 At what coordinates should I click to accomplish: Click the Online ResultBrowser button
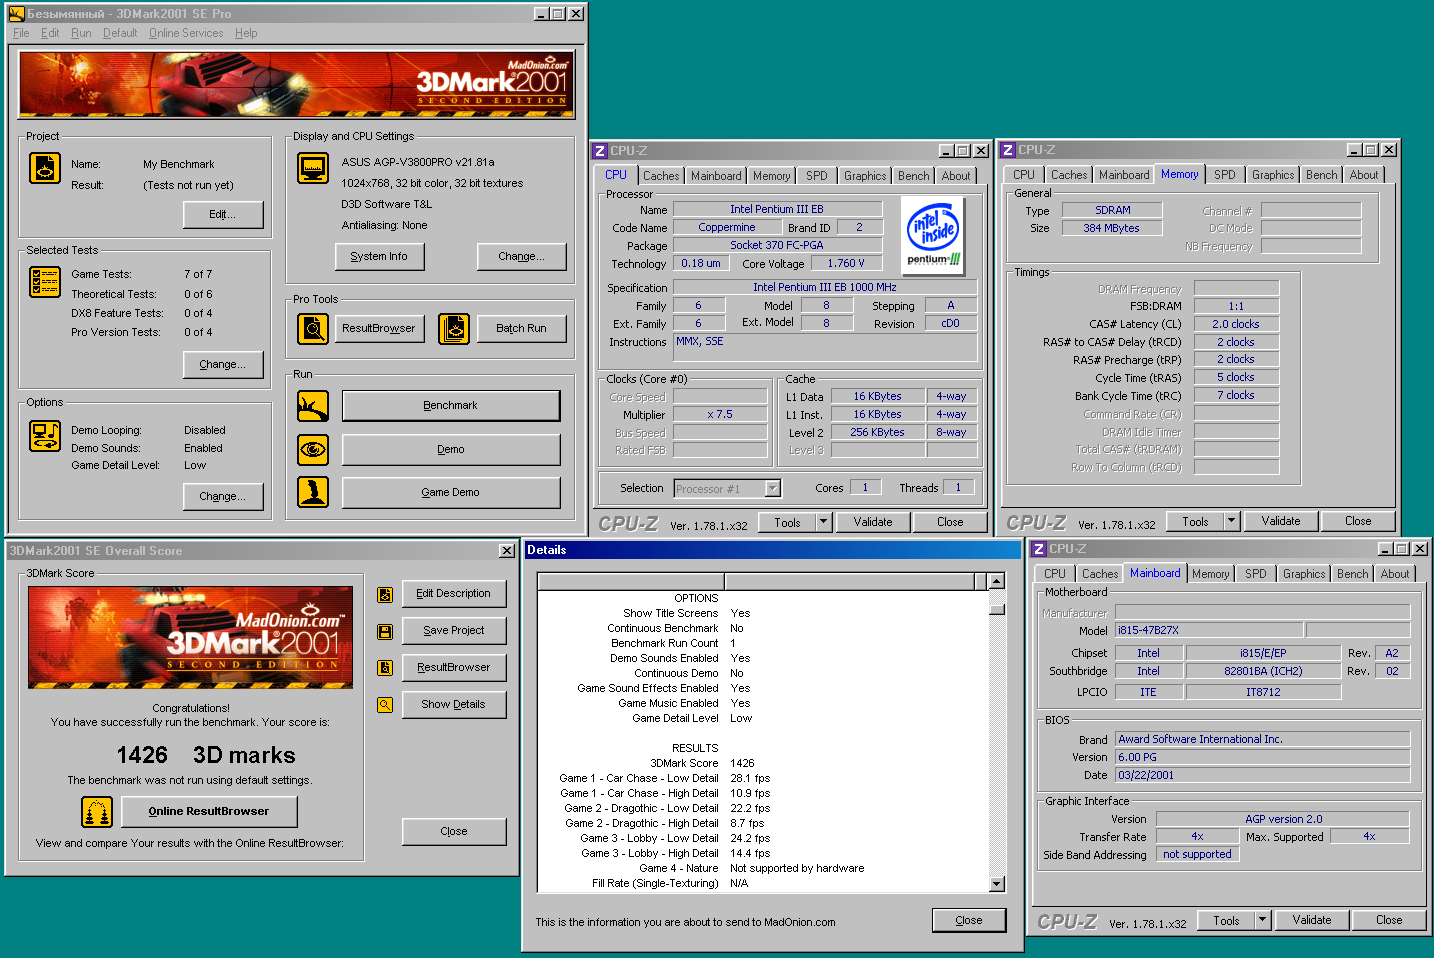(209, 812)
